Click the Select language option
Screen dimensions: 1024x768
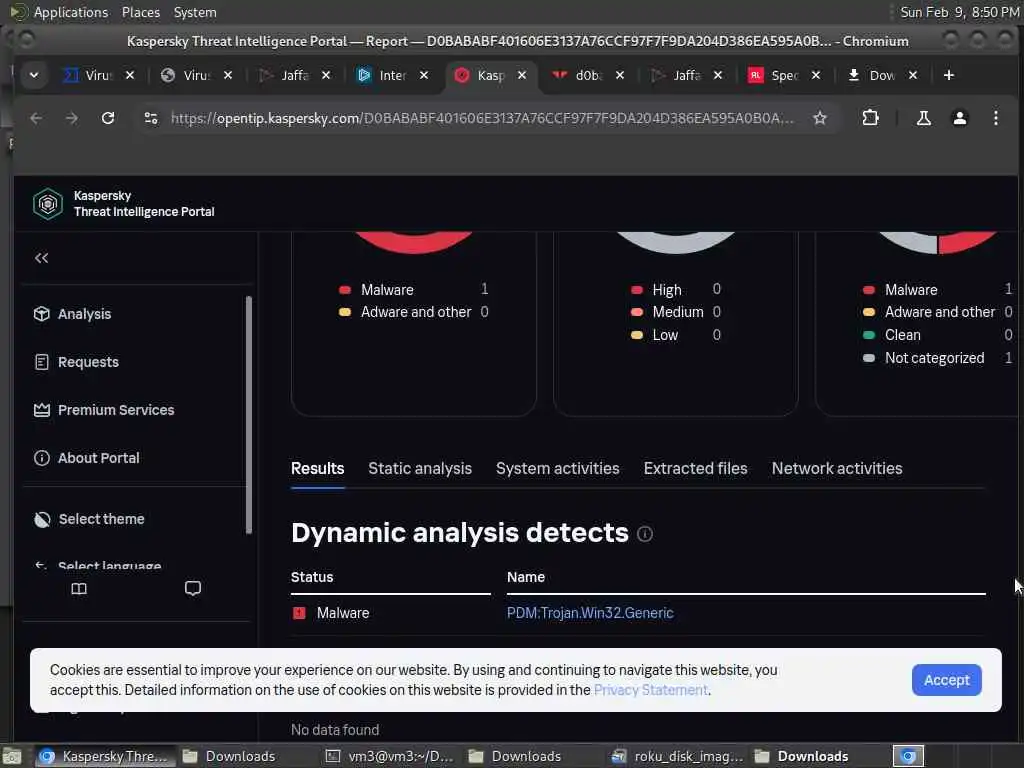tap(98, 565)
